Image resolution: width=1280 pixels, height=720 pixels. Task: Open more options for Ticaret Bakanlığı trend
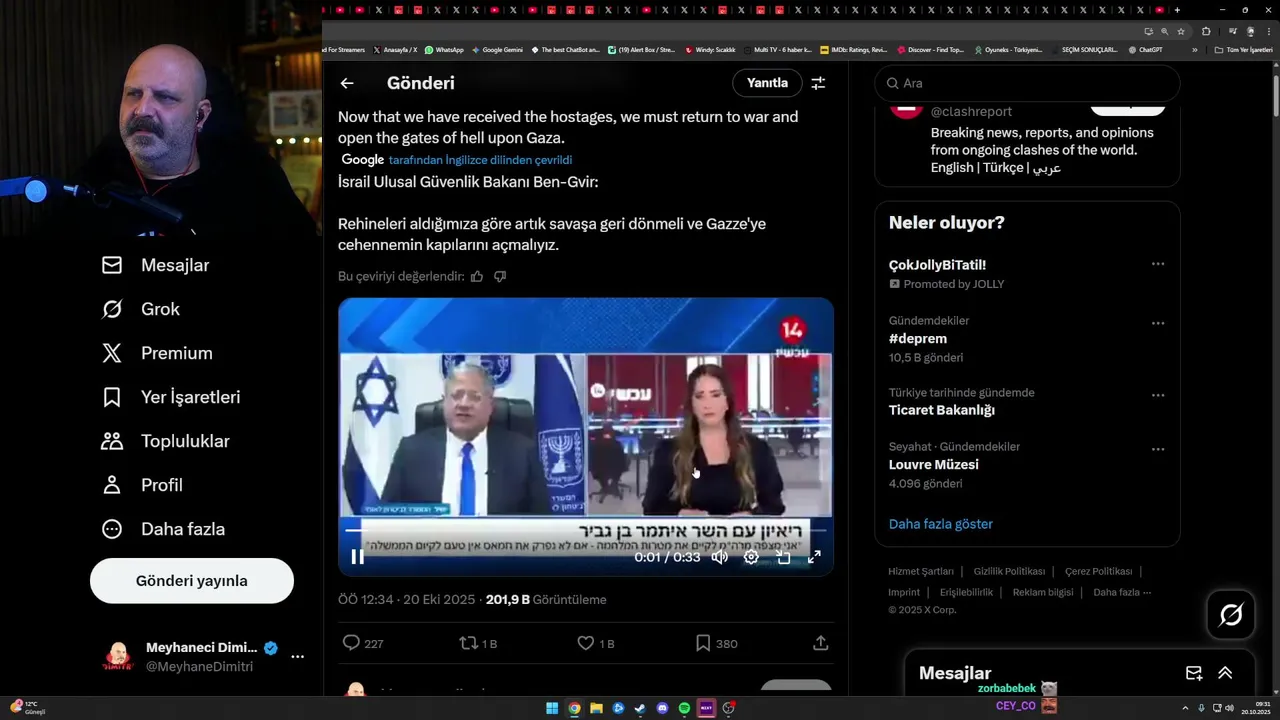tap(1158, 395)
